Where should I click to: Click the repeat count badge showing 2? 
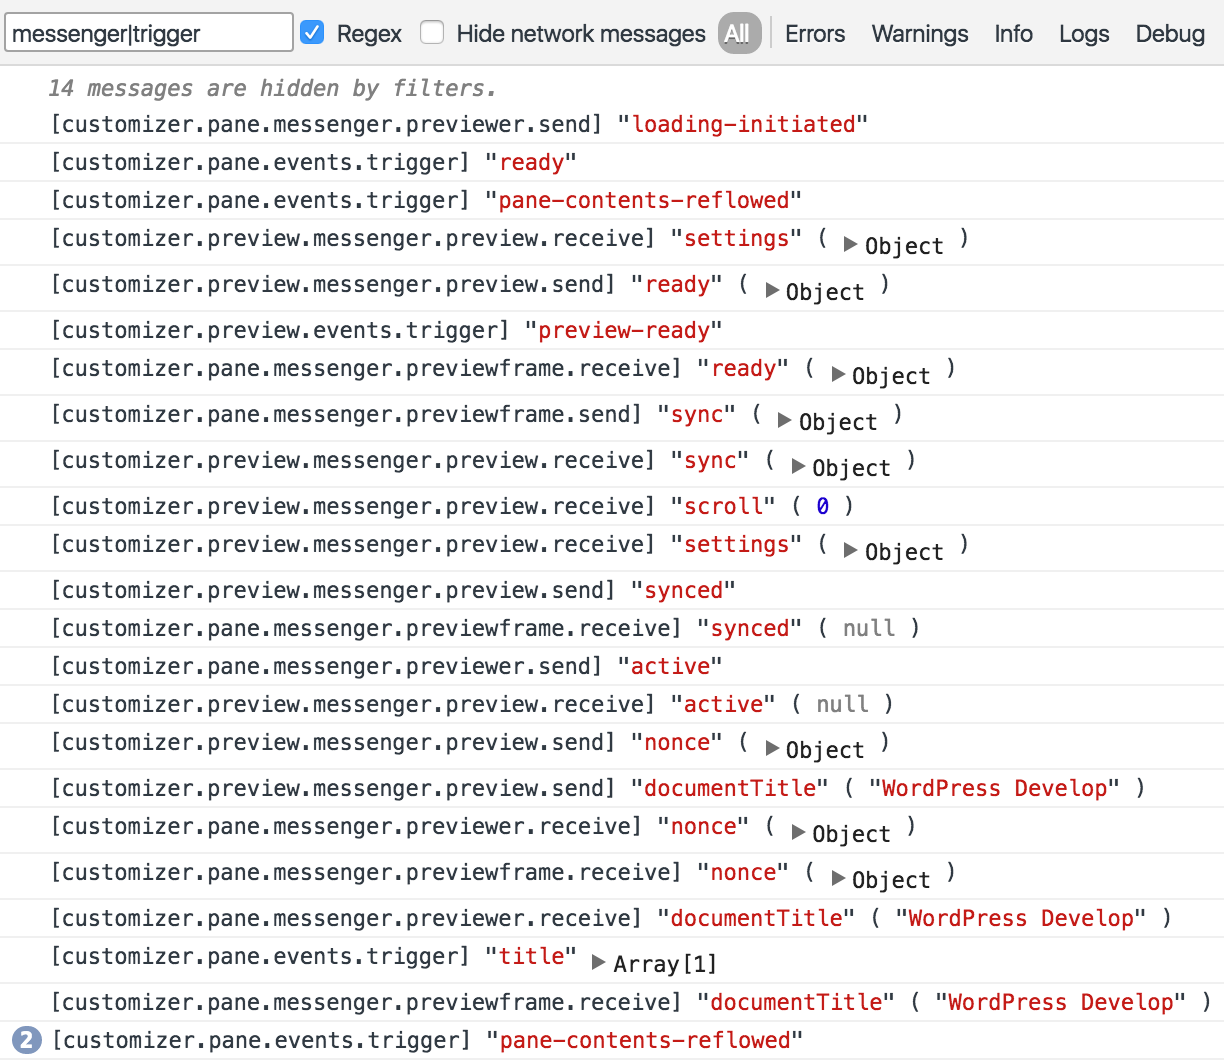click(26, 1040)
